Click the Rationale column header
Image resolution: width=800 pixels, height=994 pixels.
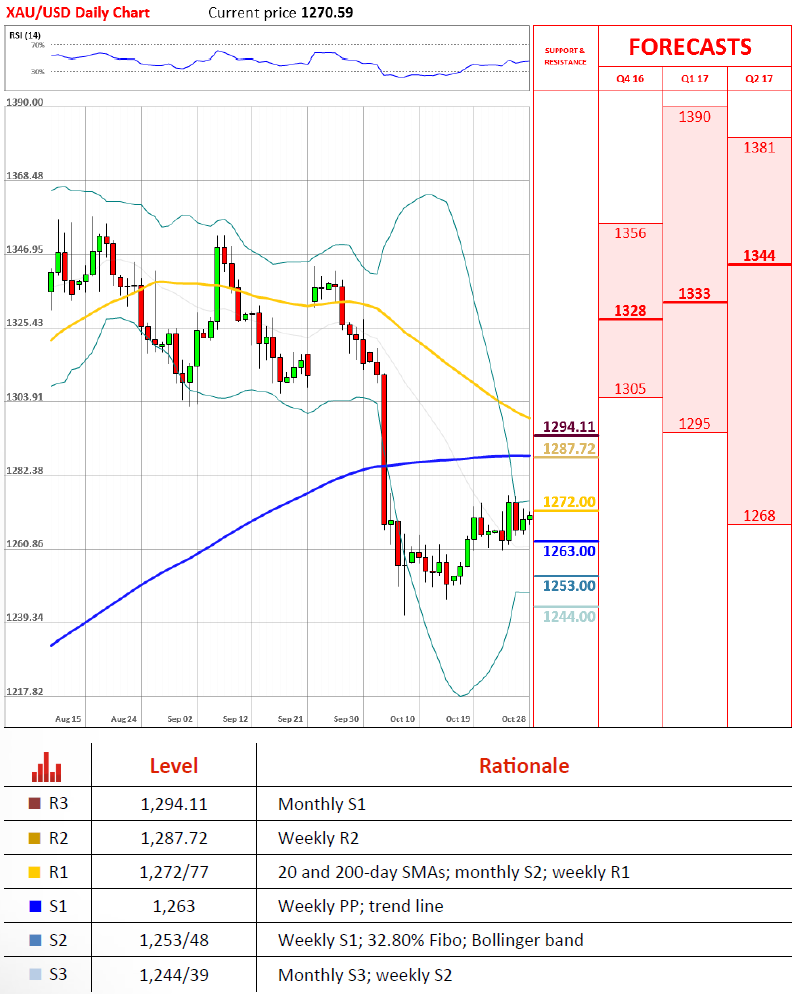click(x=524, y=766)
